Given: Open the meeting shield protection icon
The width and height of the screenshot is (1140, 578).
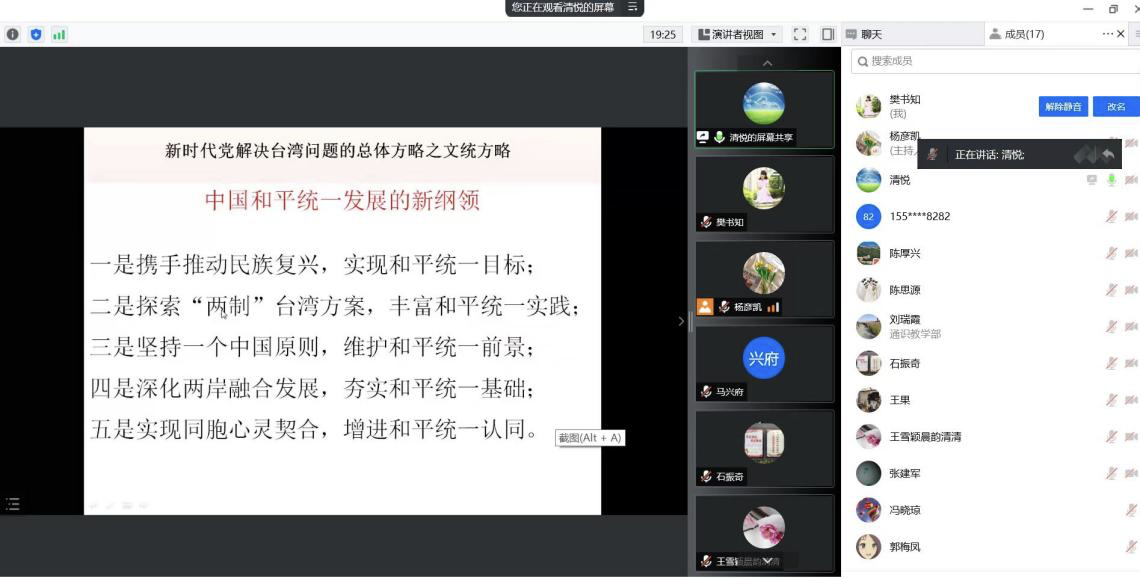Looking at the screenshot, I should pos(36,33).
